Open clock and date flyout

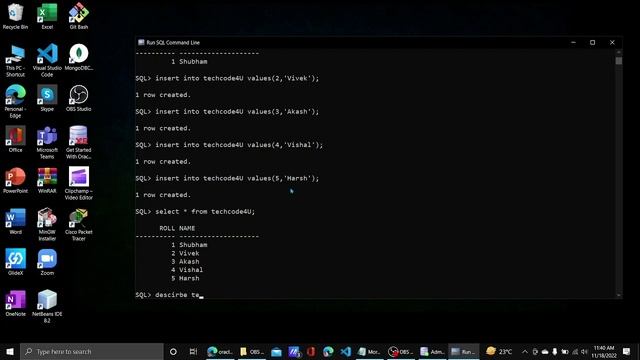(x=604, y=351)
